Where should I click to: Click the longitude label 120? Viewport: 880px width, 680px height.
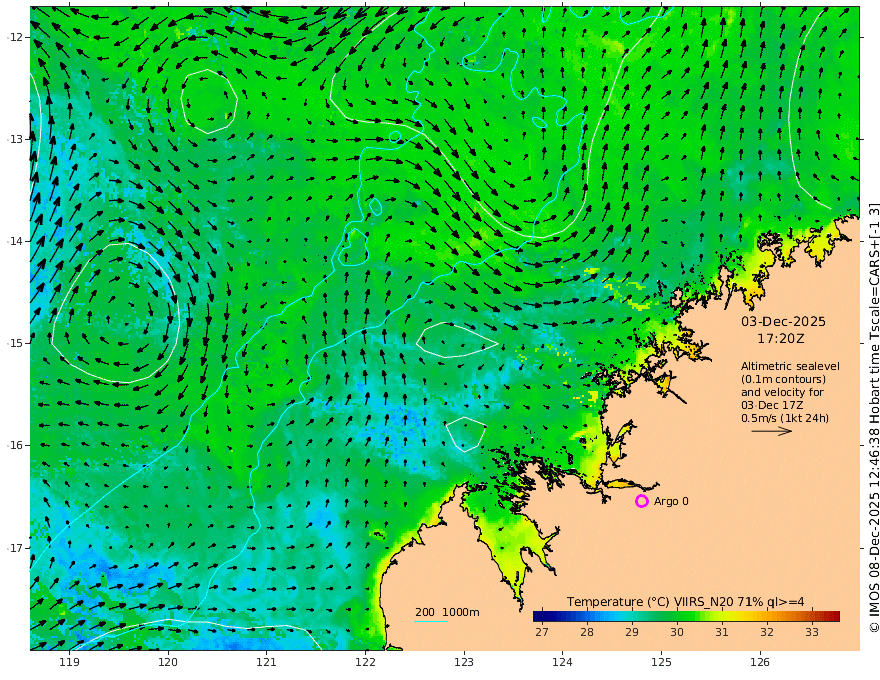coord(168,662)
